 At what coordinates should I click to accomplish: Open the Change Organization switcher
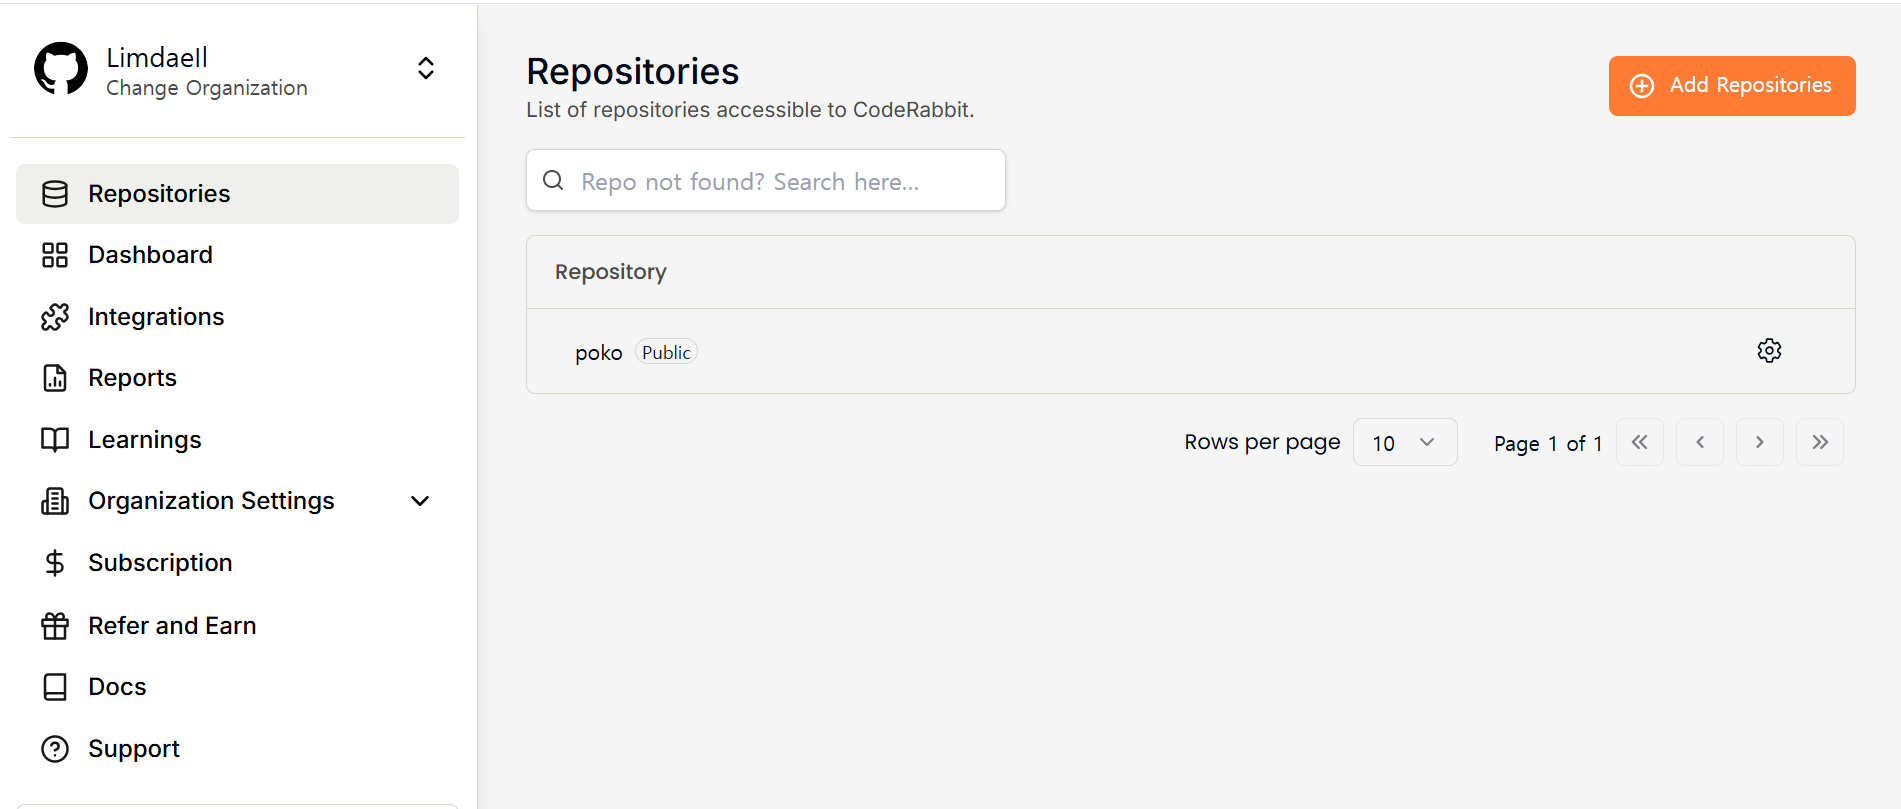click(425, 69)
